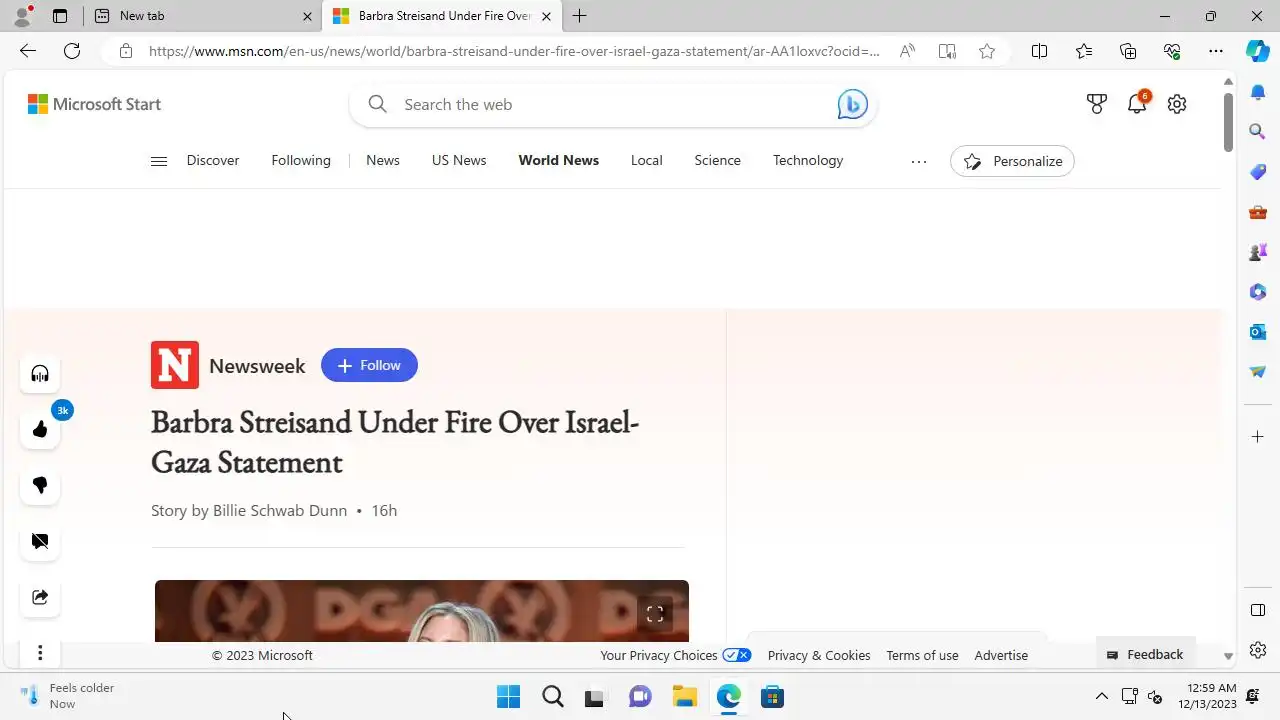
Task: Click the Personalize button
Action: (1012, 161)
